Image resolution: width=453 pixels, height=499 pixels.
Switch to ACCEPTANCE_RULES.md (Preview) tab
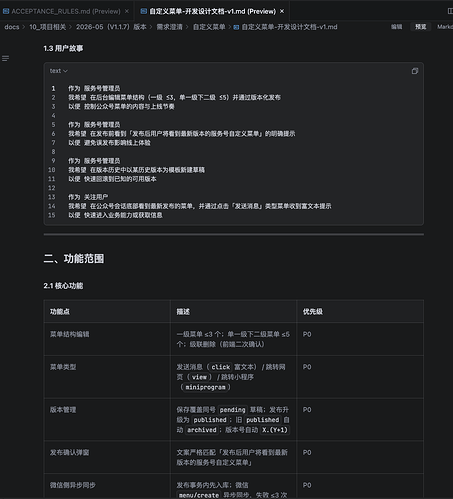[x=66, y=11]
